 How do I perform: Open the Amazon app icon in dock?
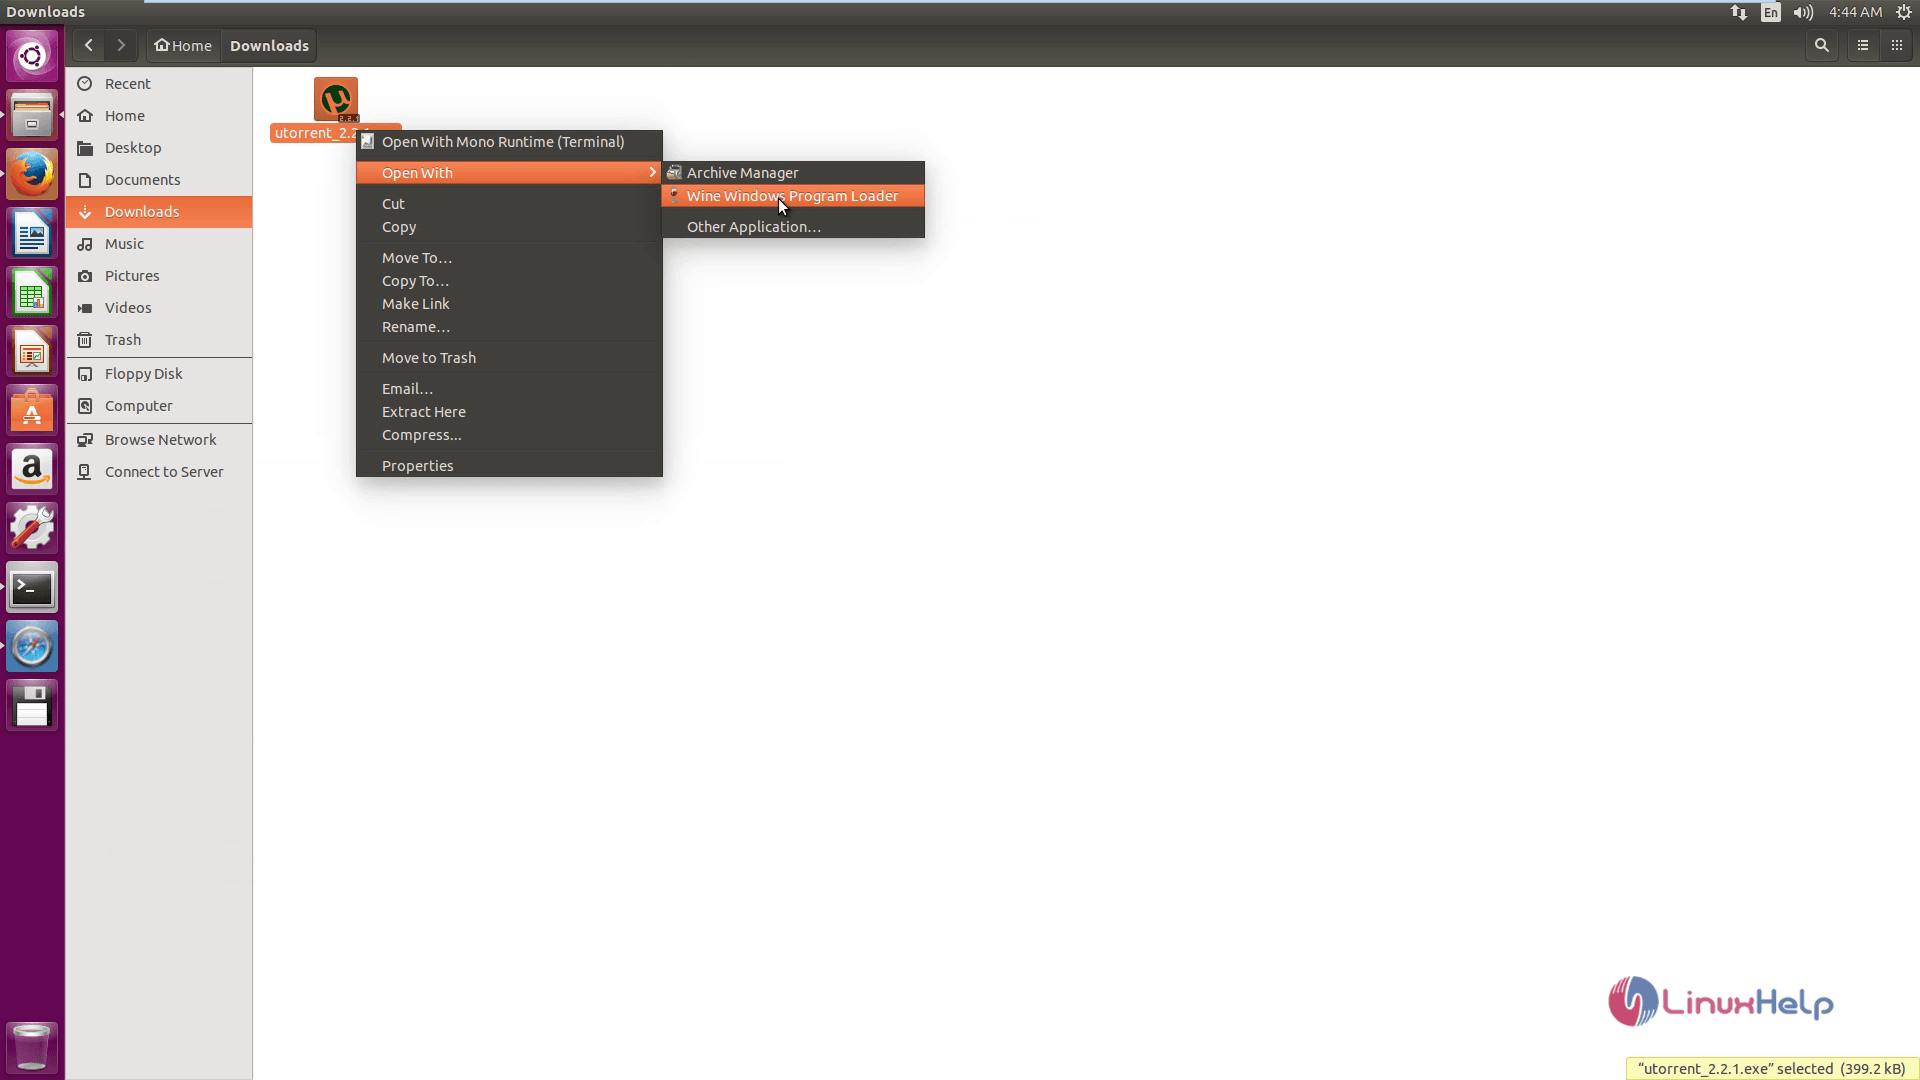[x=32, y=469]
